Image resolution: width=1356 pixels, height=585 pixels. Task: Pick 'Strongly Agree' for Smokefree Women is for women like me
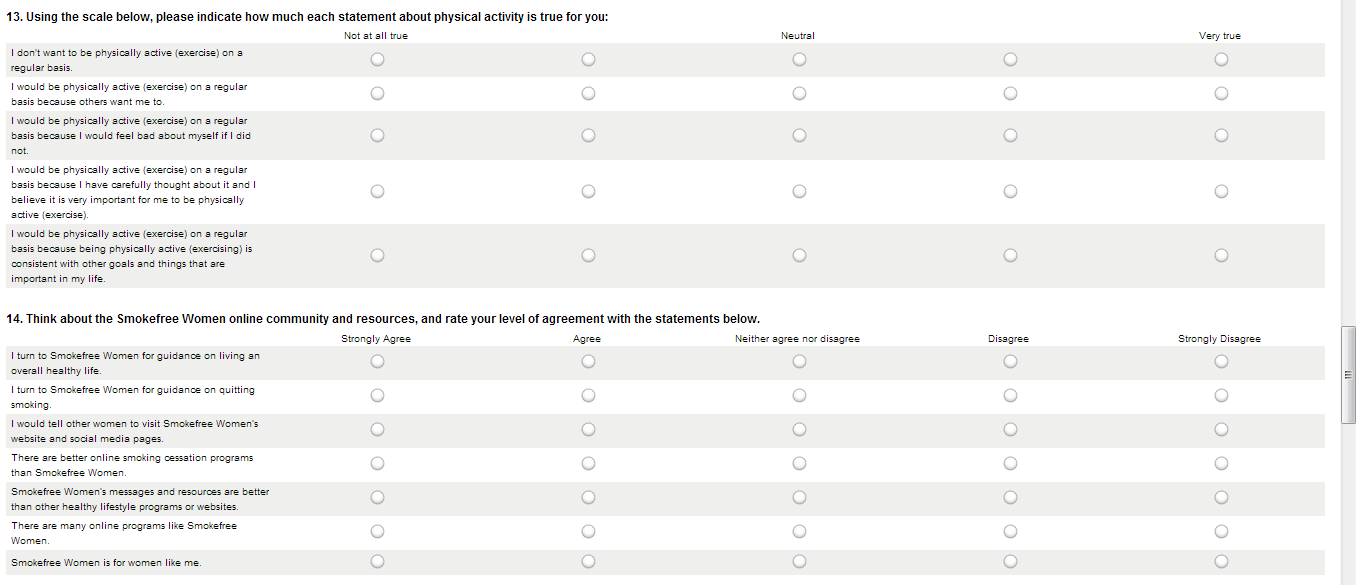pyautogui.click(x=376, y=562)
